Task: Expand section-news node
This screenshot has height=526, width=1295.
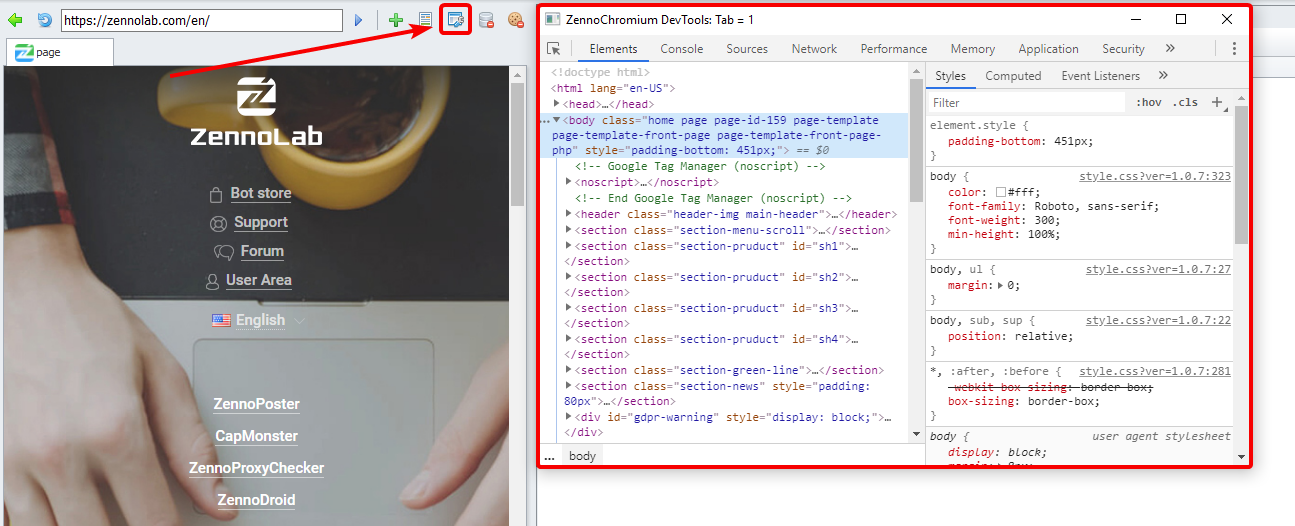Action: [569, 386]
